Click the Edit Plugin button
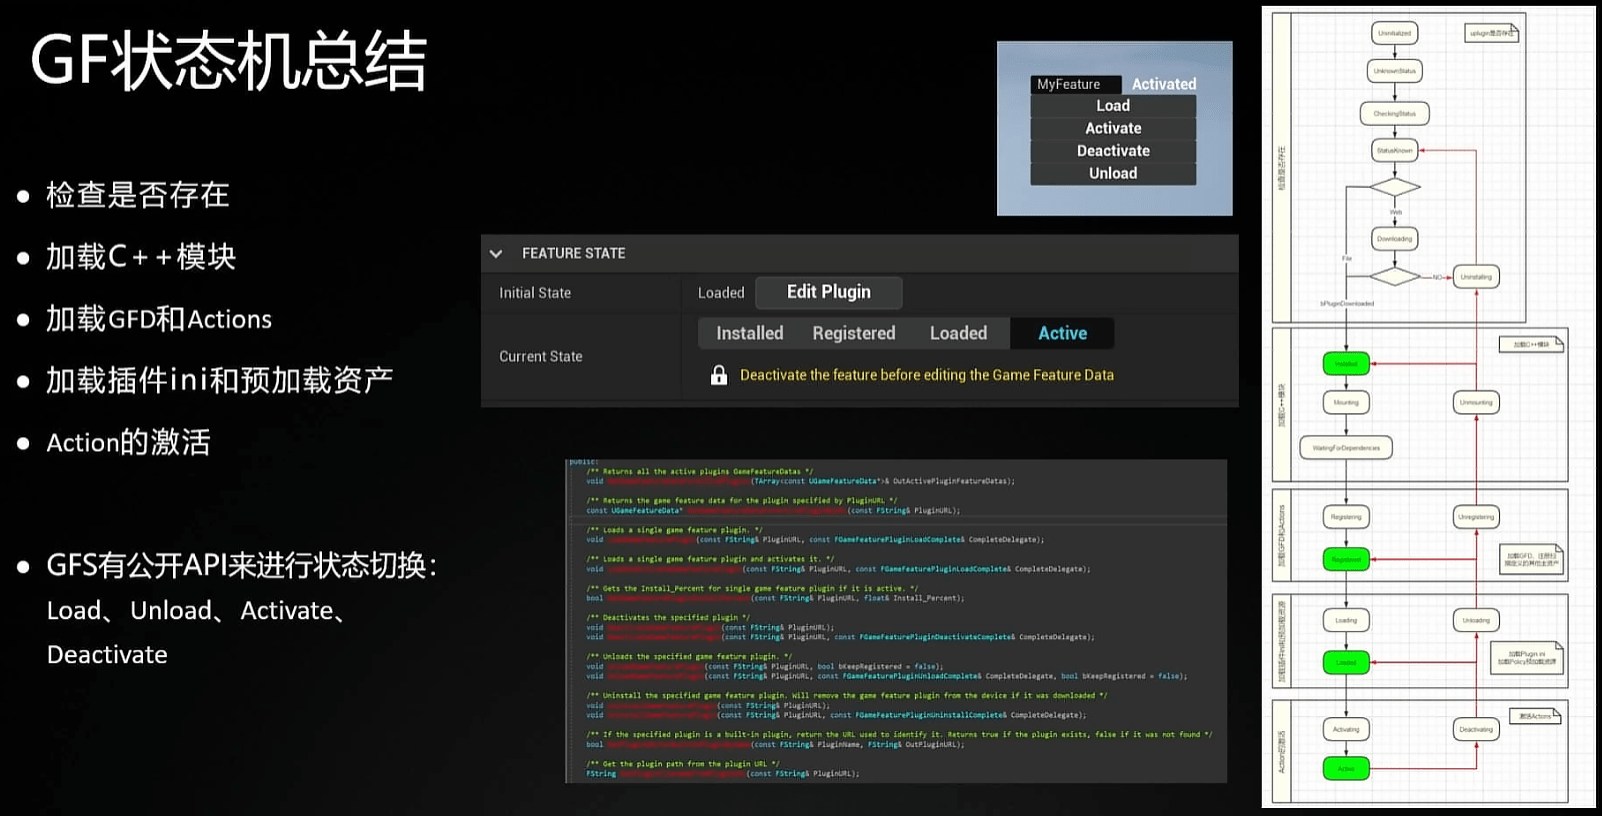The width and height of the screenshot is (1602, 816). (828, 292)
